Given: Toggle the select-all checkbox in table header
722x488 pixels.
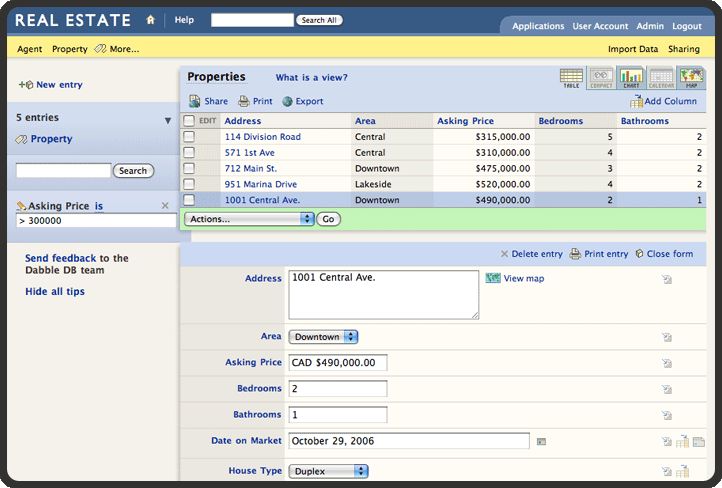Looking at the screenshot, I should pyautogui.click(x=189, y=121).
